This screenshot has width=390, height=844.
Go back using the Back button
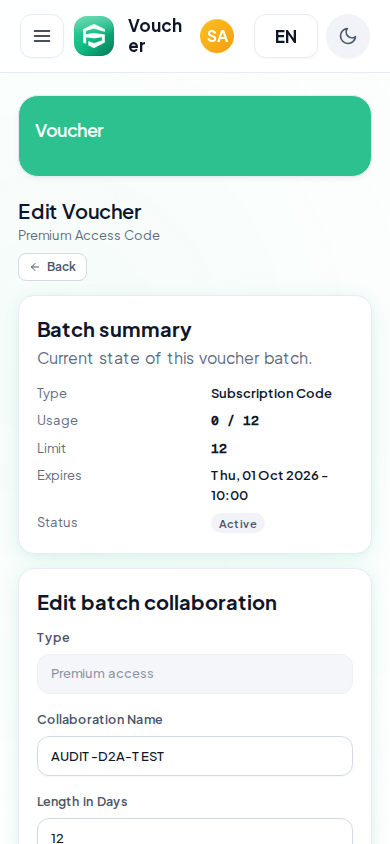tap(53, 267)
